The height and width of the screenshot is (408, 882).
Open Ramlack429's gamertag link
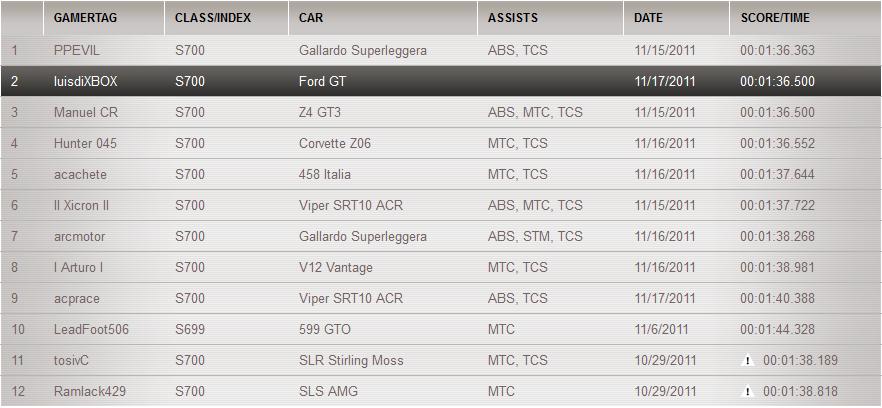point(90,391)
